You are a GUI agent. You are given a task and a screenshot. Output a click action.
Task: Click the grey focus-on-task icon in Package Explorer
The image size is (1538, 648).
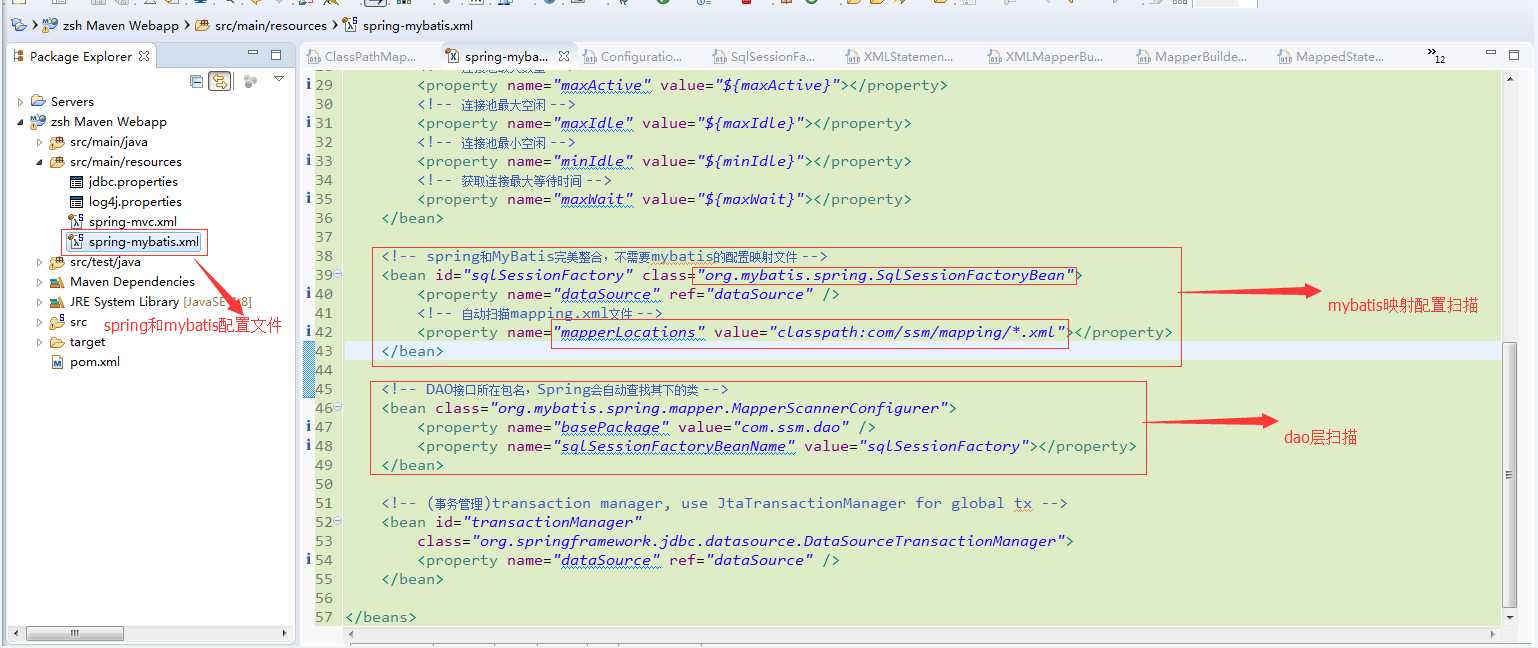pyautogui.click(x=250, y=81)
